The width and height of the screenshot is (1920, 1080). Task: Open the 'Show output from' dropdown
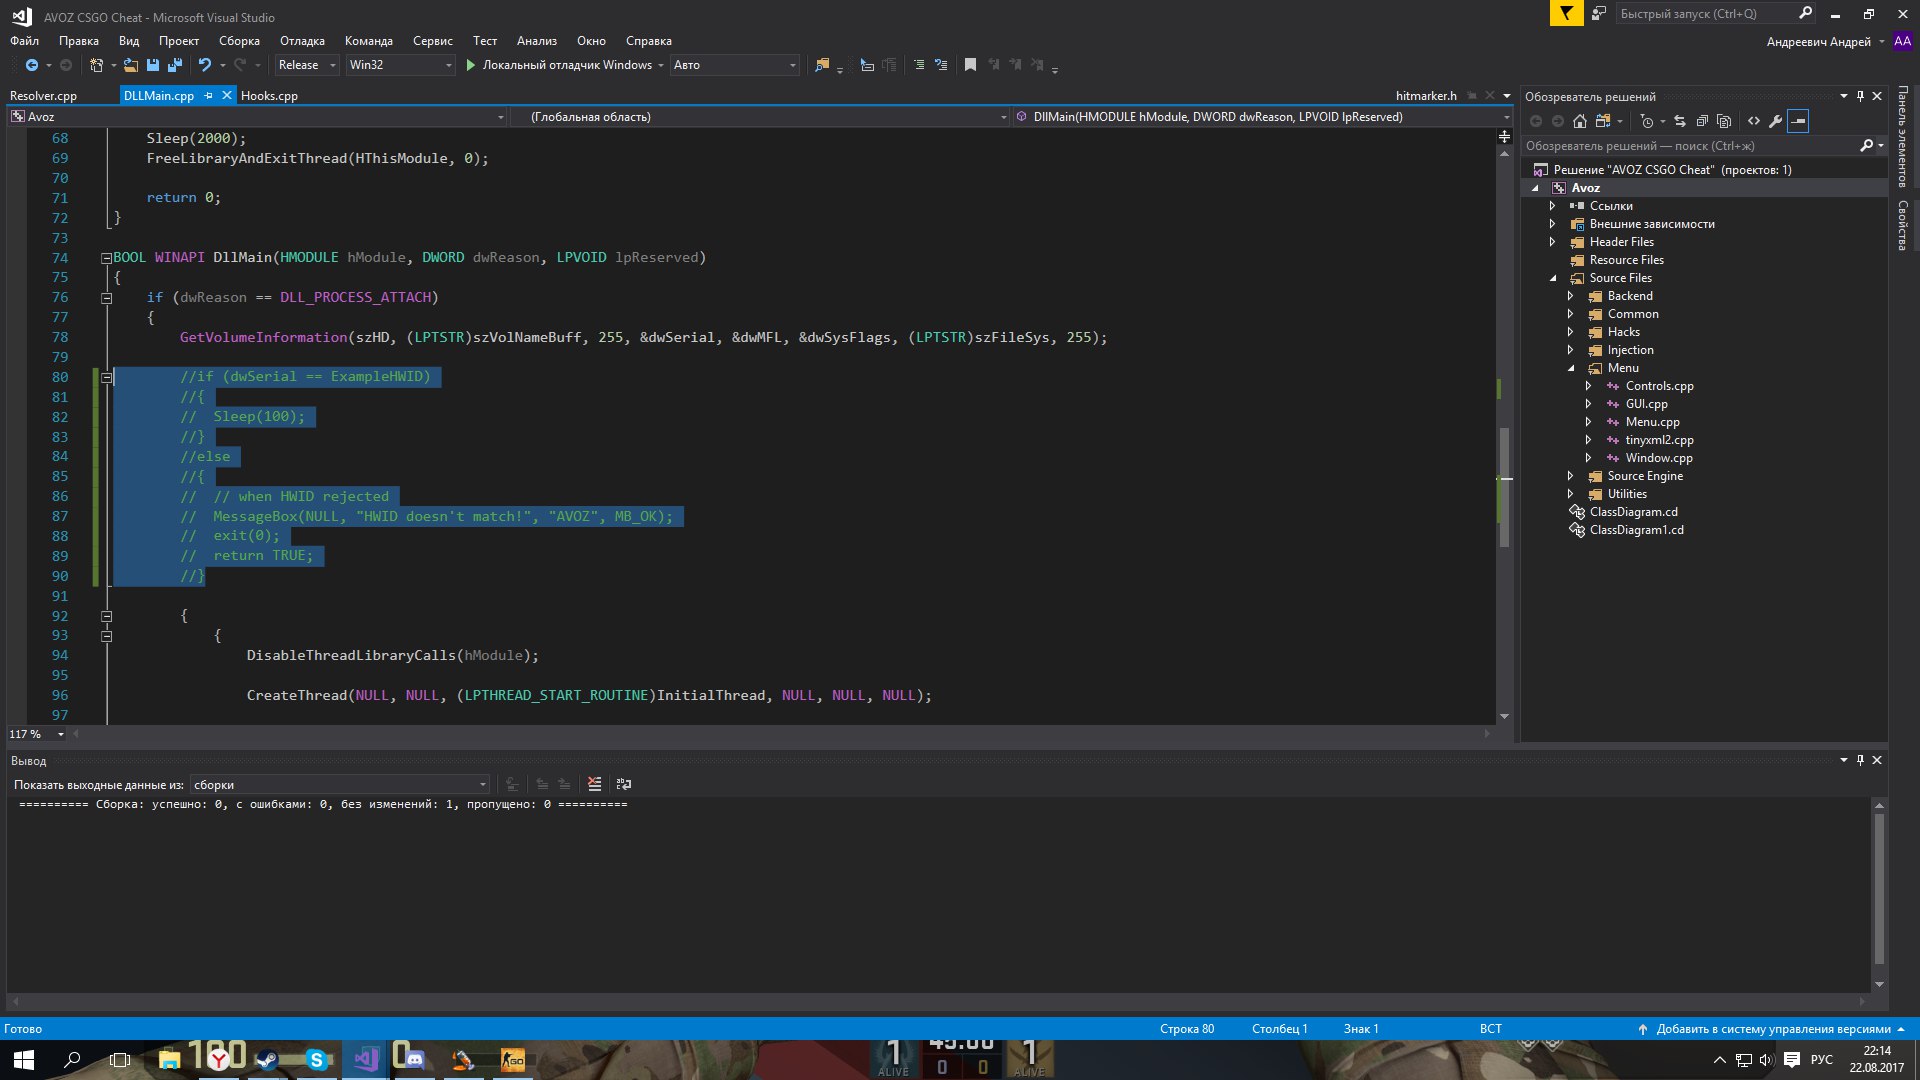pos(340,785)
